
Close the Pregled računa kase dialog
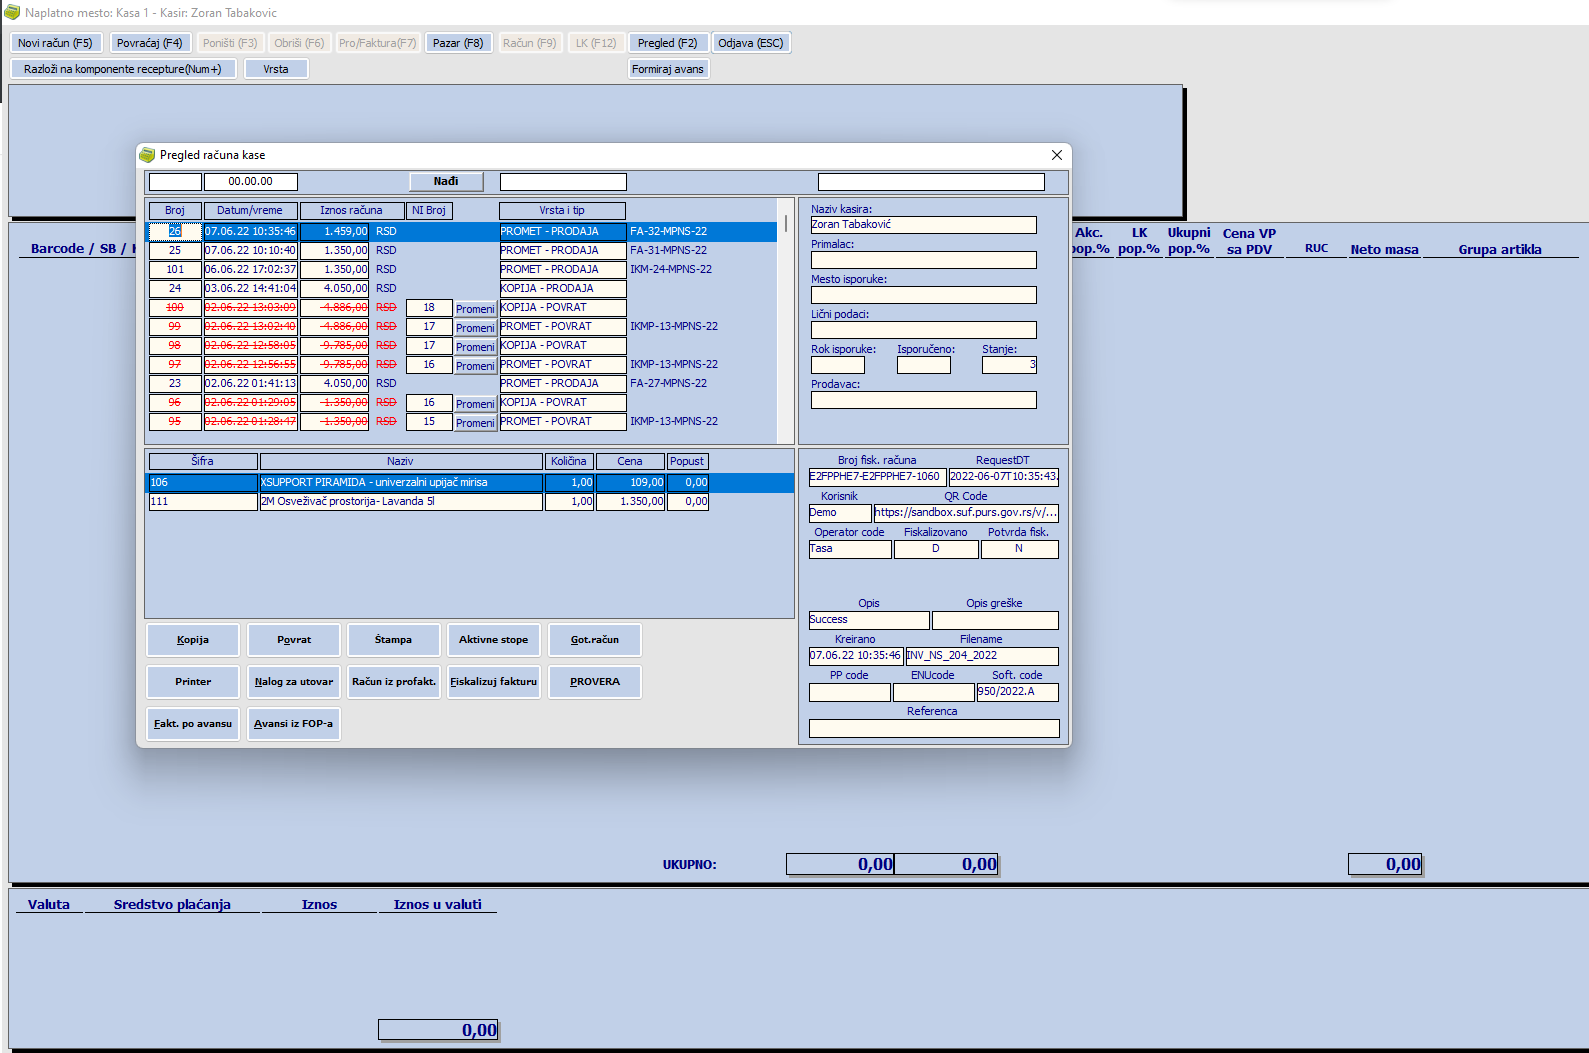[x=1056, y=155]
